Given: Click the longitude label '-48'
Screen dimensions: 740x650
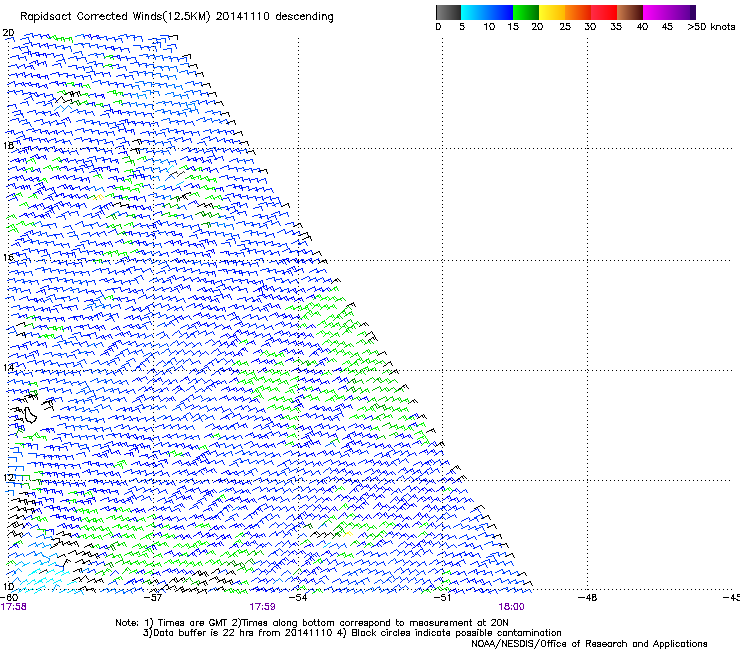Looking at the screenshot, I should (x=587, y=598).
